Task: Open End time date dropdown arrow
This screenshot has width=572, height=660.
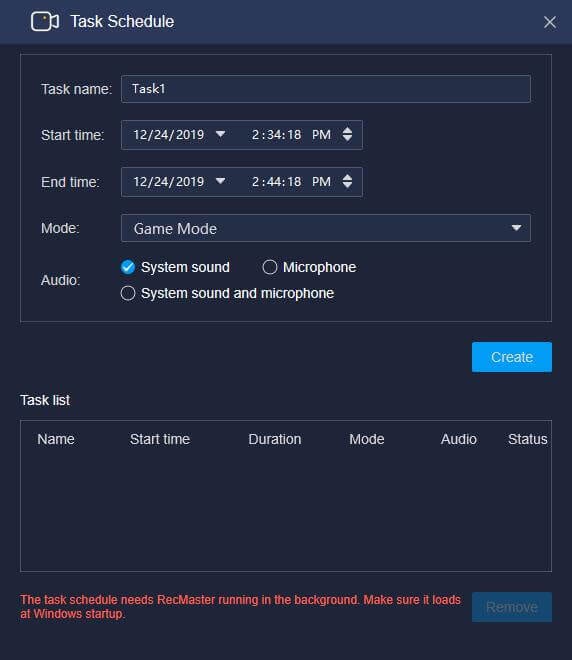Action: 220,181
